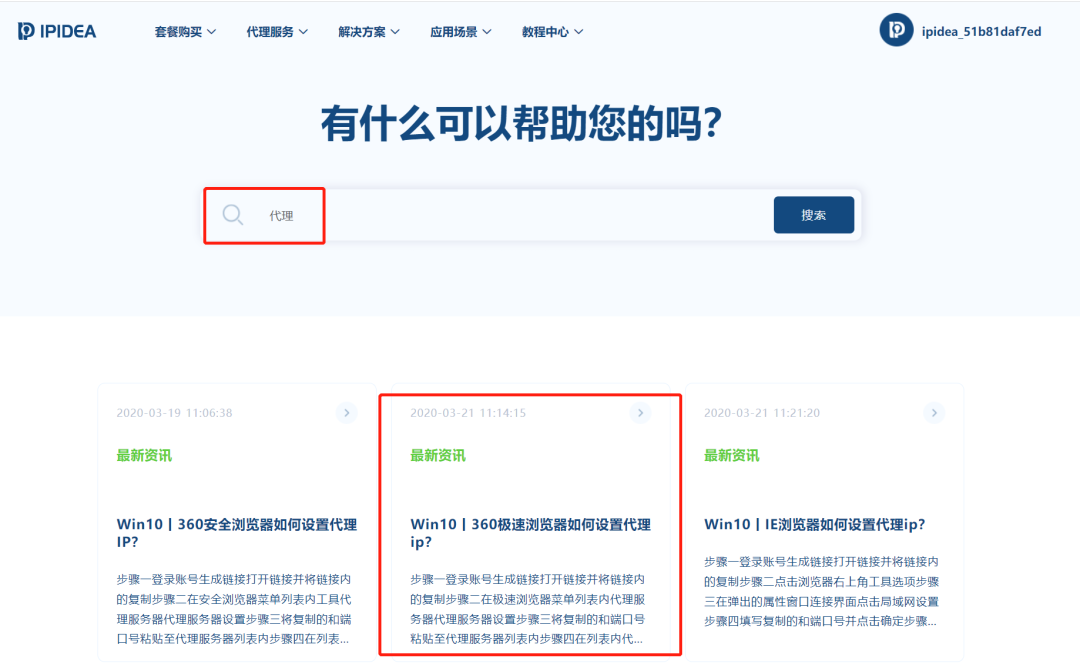Open the IE浏览器 card arrow icon
The width and height of the screenshot is (1080, 668).
point(934,413)
